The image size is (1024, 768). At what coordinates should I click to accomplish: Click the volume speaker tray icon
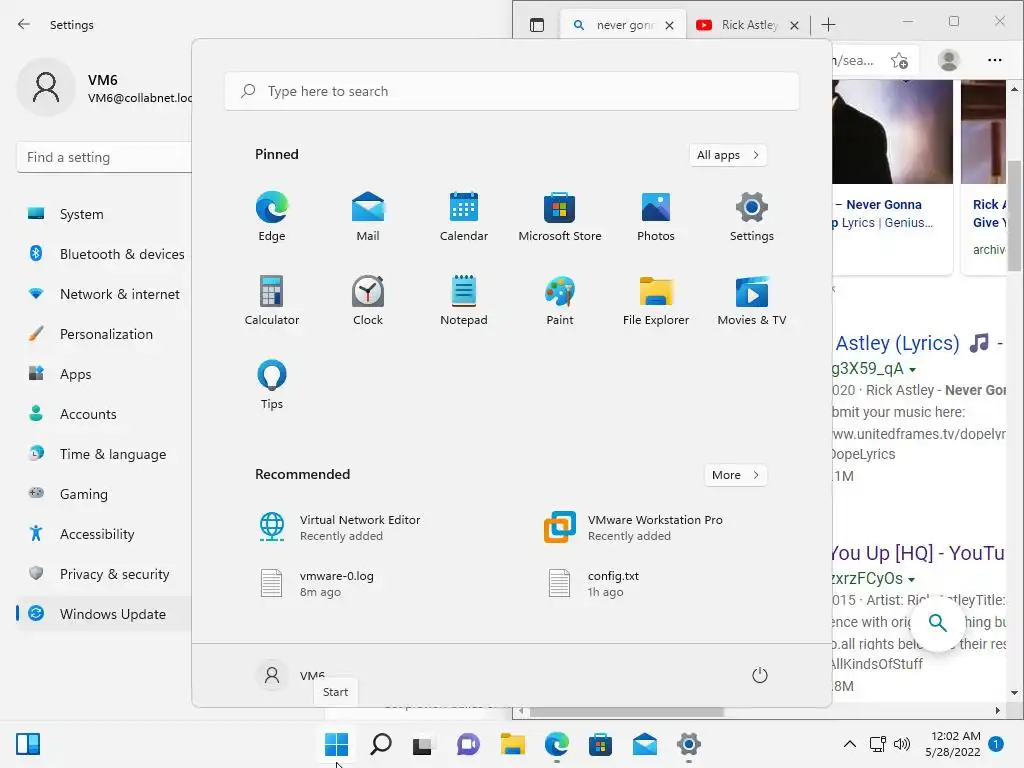pos(902,744)
